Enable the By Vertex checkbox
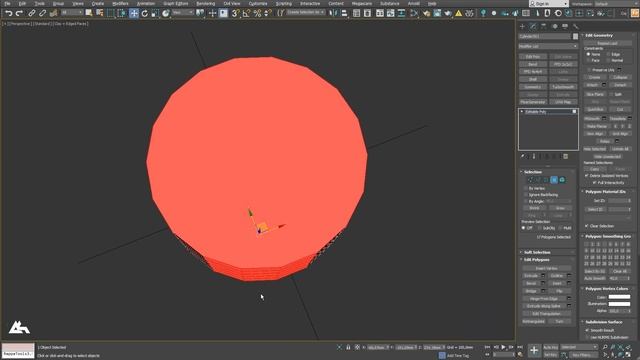Image resolution: width=640 pixels, height=360 pixels. (x=525, y=188)
